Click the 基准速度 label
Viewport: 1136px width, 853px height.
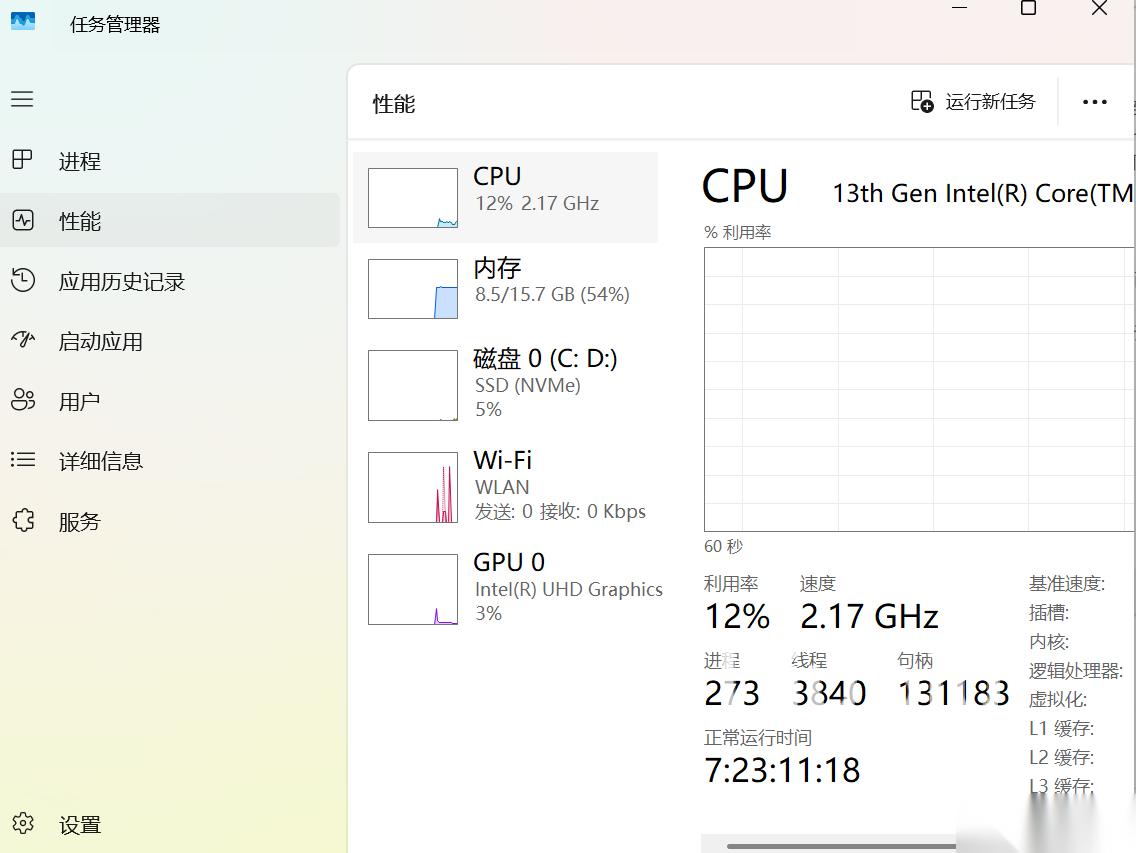click(1066, 583)
